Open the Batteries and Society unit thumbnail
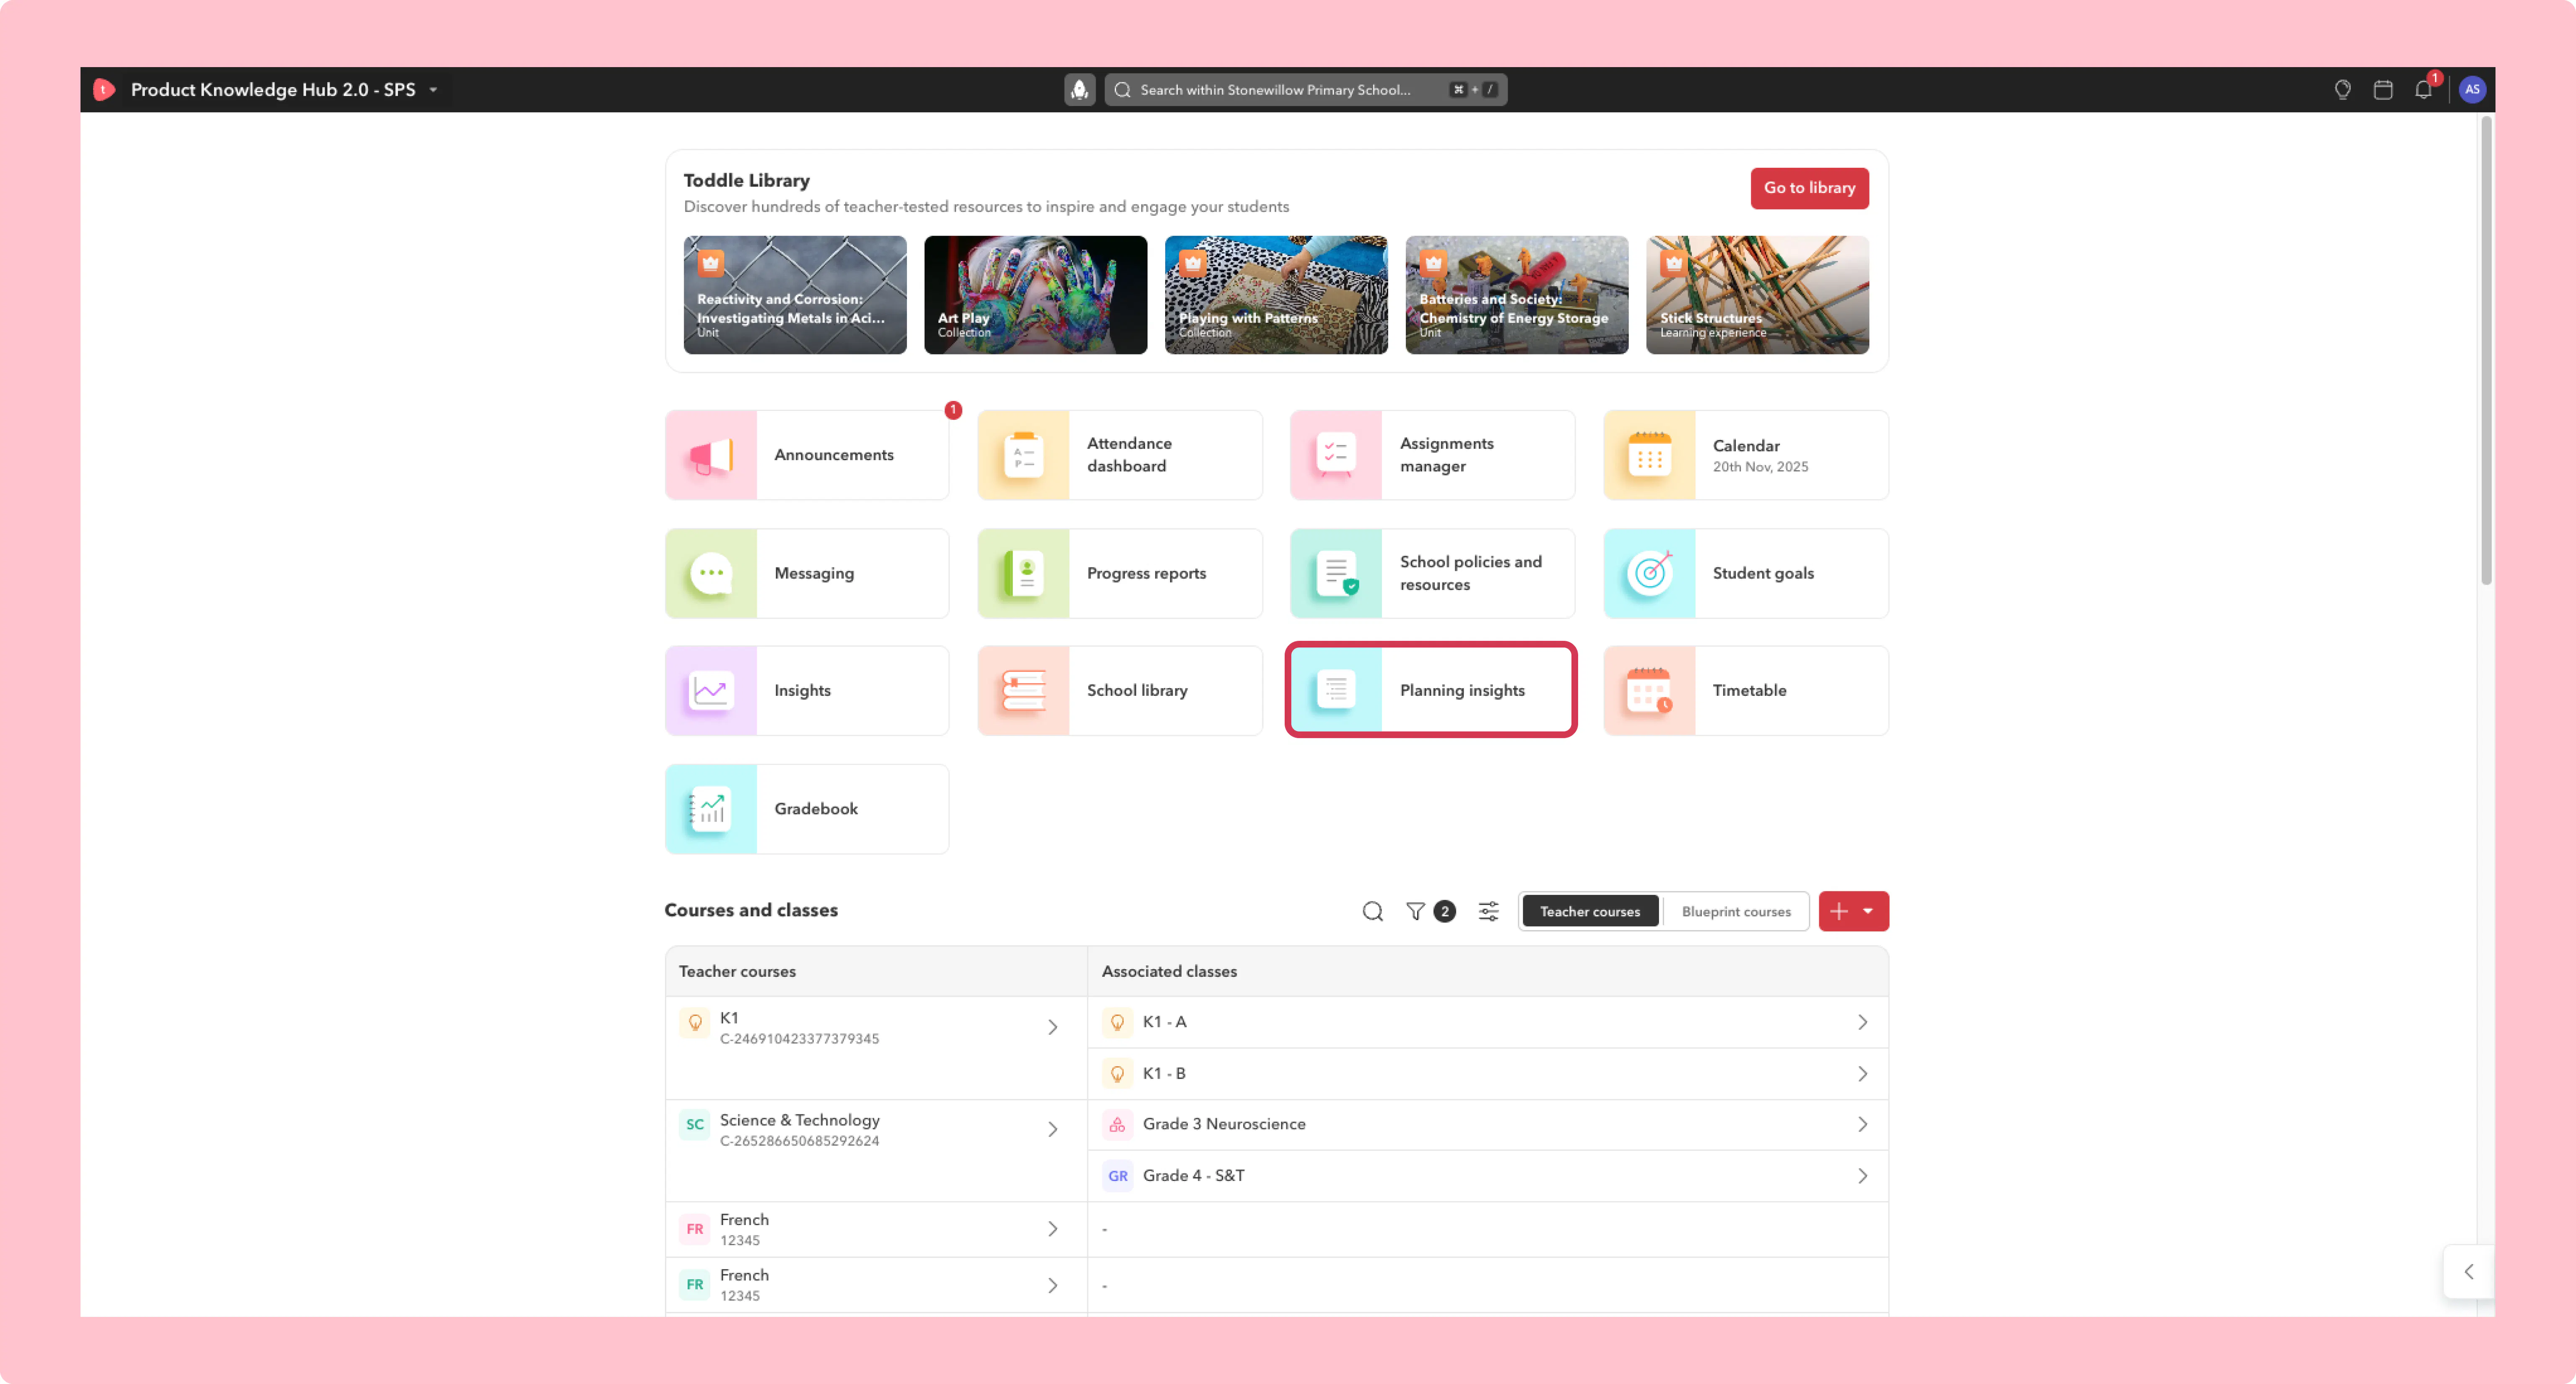Viewport: 2576px width, 1384px height. (x=1517, y=295)
